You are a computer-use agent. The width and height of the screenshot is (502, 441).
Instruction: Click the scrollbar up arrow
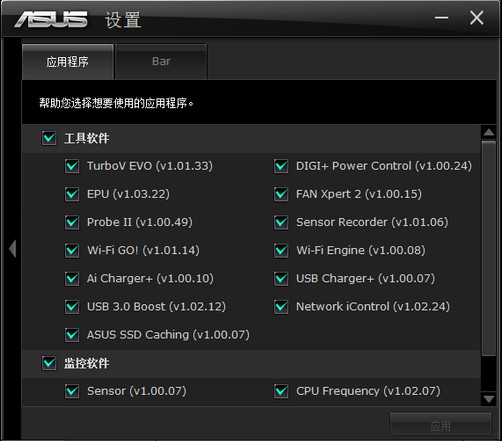coord(489,132)
